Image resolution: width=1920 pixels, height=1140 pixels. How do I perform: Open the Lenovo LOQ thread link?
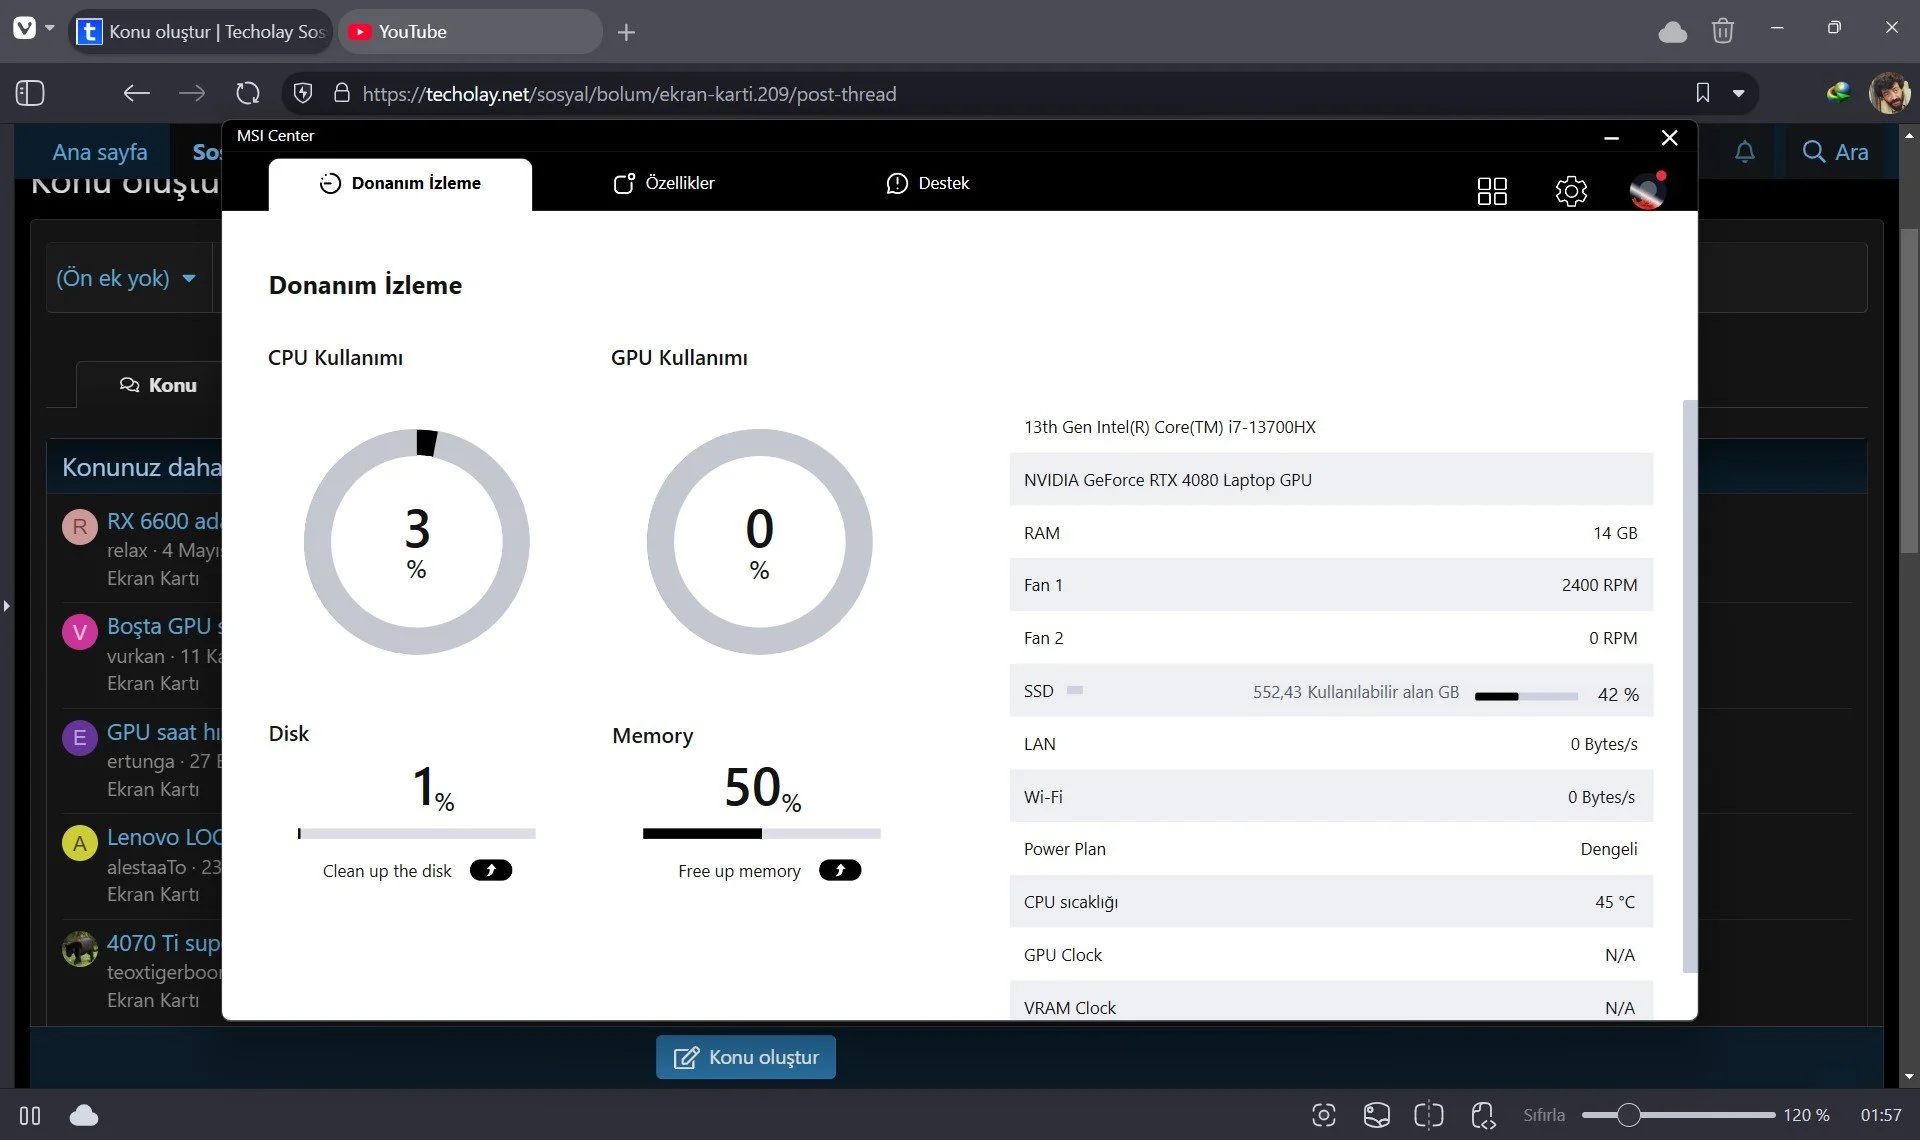pos(163,837)
